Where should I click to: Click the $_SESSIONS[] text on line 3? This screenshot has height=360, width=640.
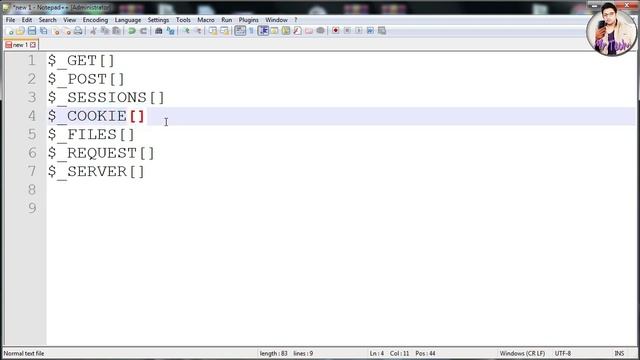pyautogui.click(x=106, y=98)
